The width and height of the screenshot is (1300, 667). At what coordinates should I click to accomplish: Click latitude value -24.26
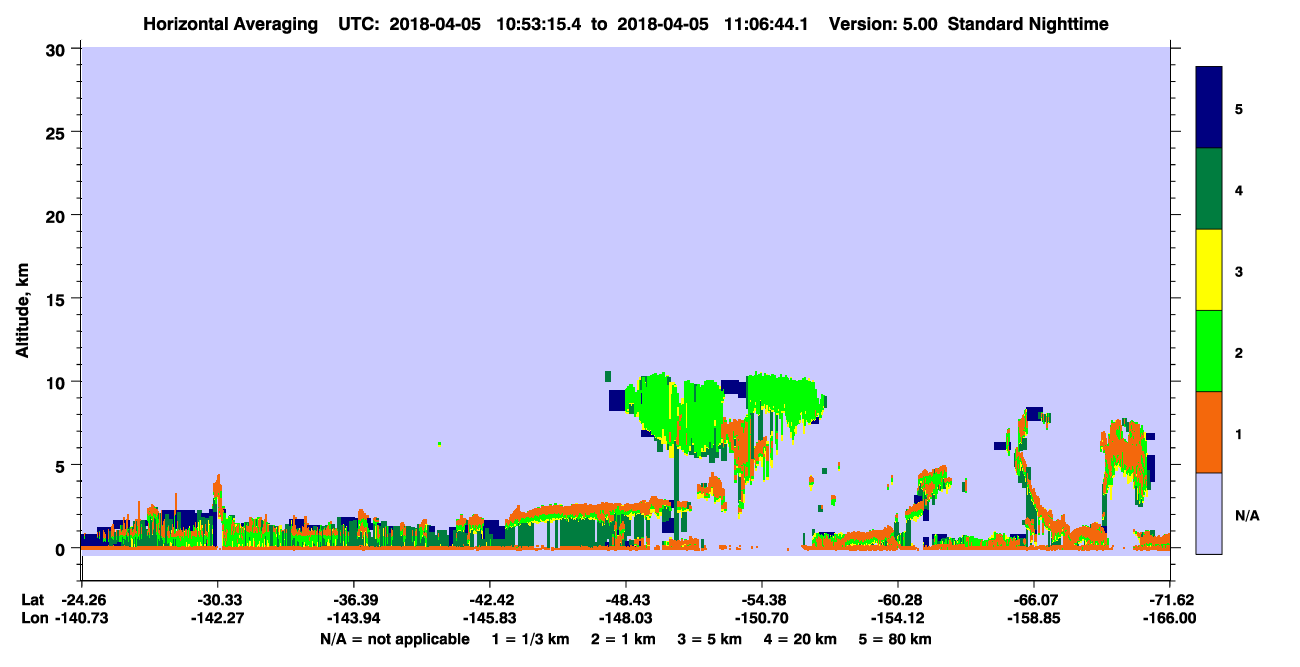pyautogui.click(x=81, y=600)
